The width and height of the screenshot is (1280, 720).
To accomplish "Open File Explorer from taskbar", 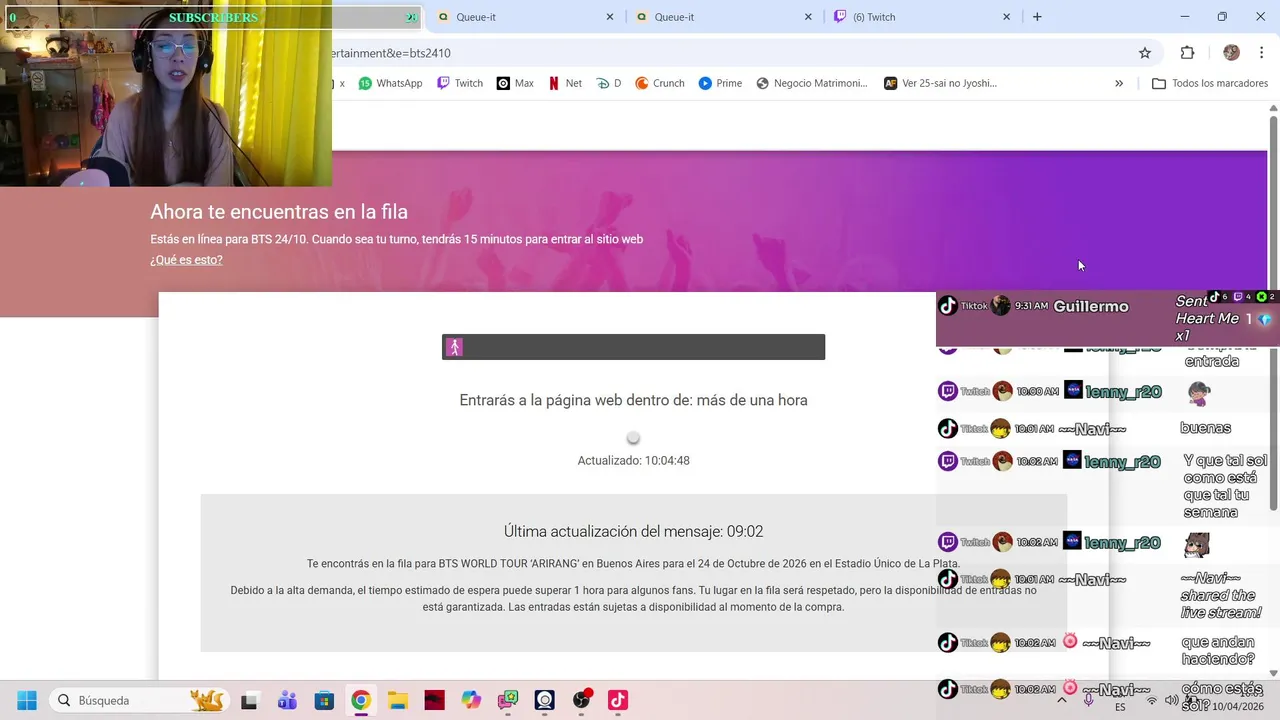I will [397, 700].
